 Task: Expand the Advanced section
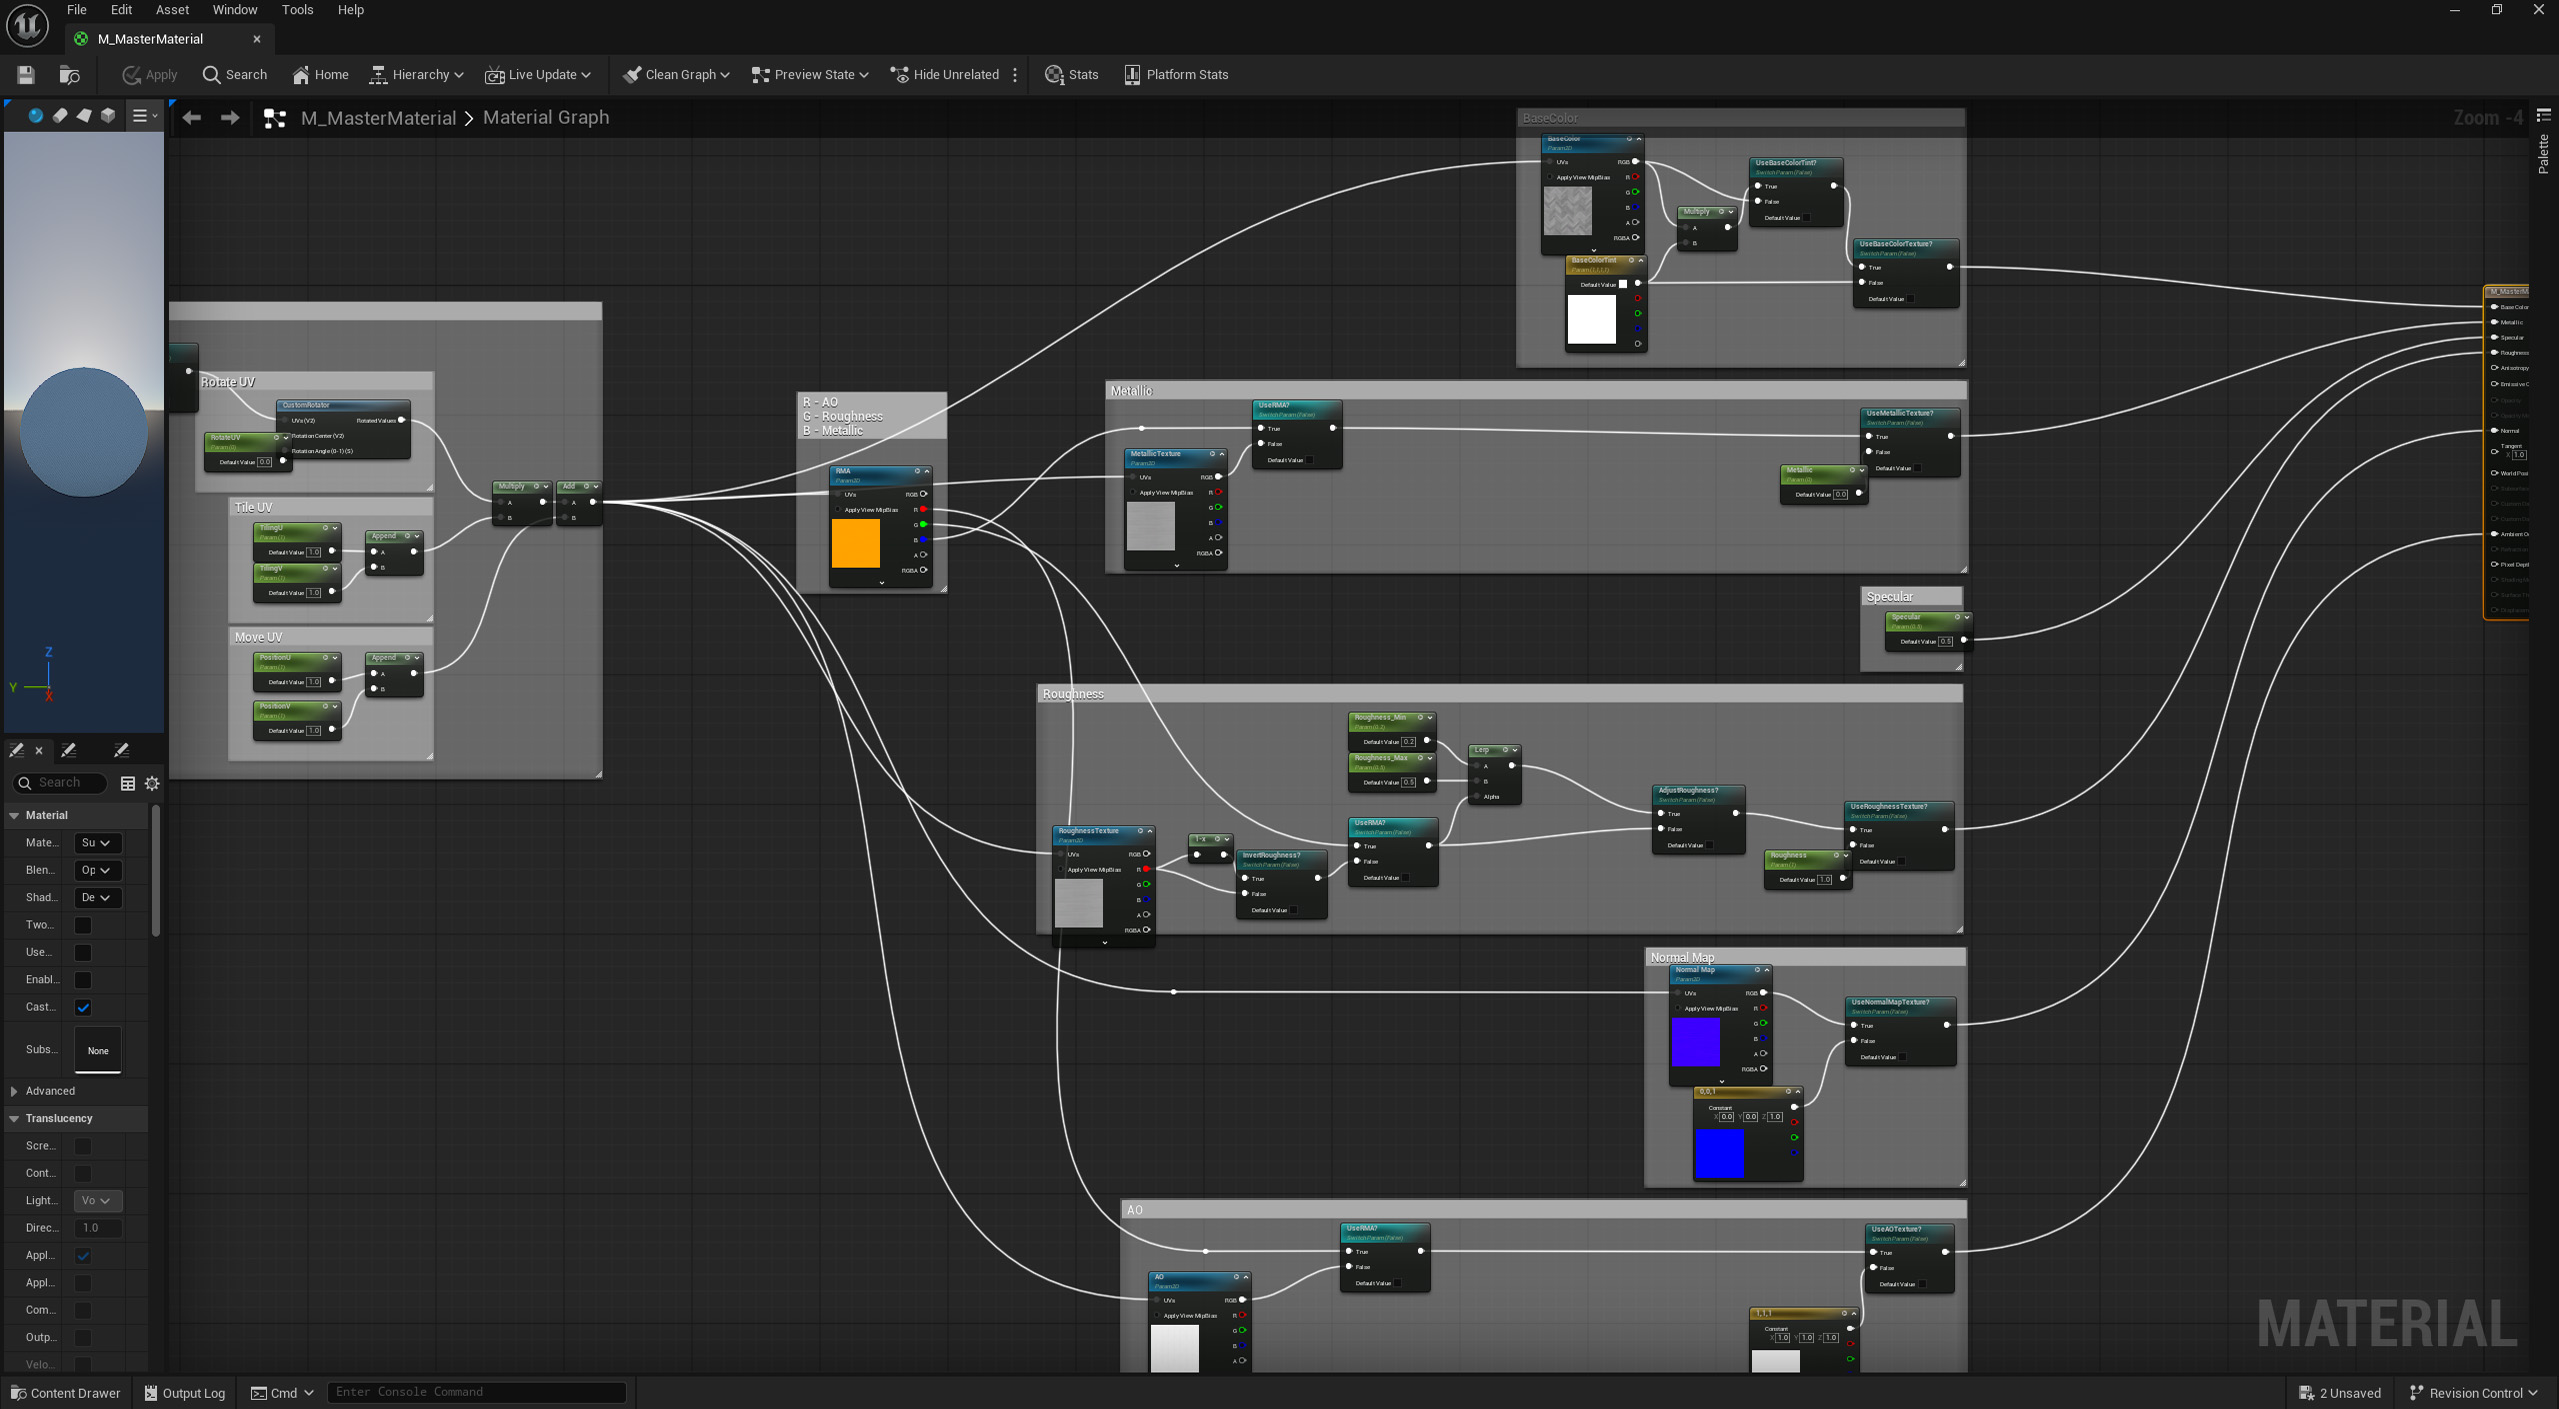15,1091
